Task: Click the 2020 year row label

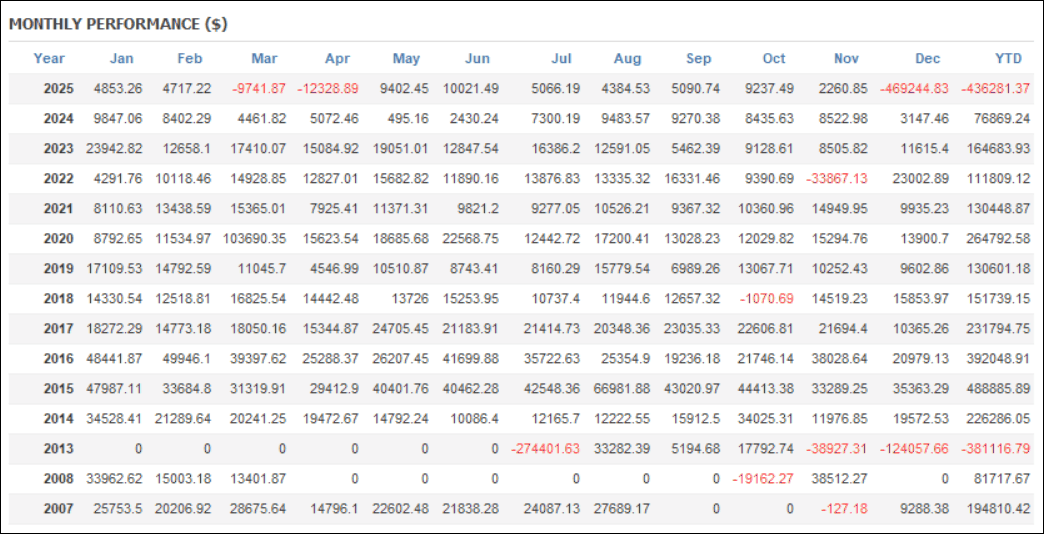Action: (59, 238)
